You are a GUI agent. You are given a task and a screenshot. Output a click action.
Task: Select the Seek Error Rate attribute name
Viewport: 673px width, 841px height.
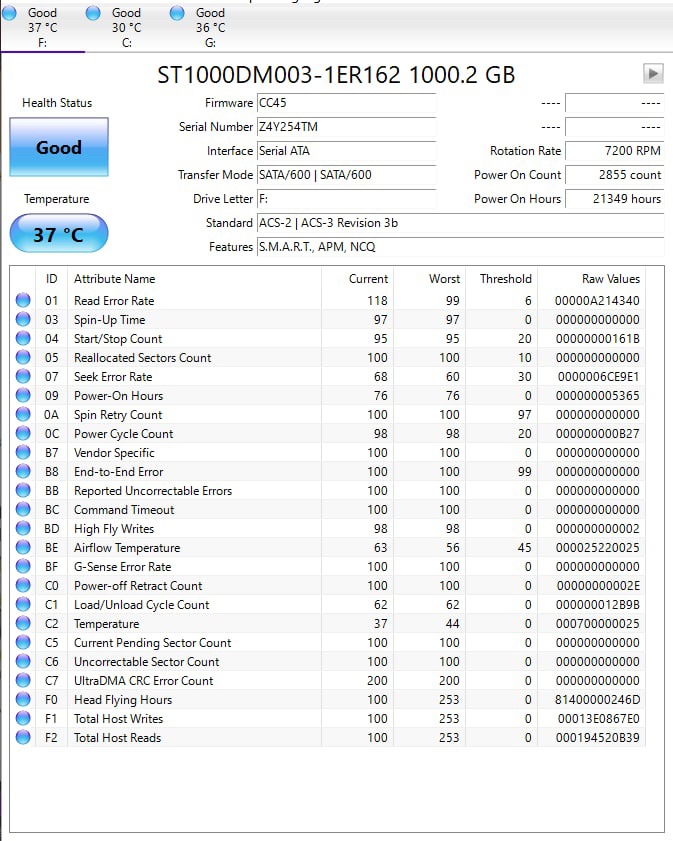click(x=113, y=377)
